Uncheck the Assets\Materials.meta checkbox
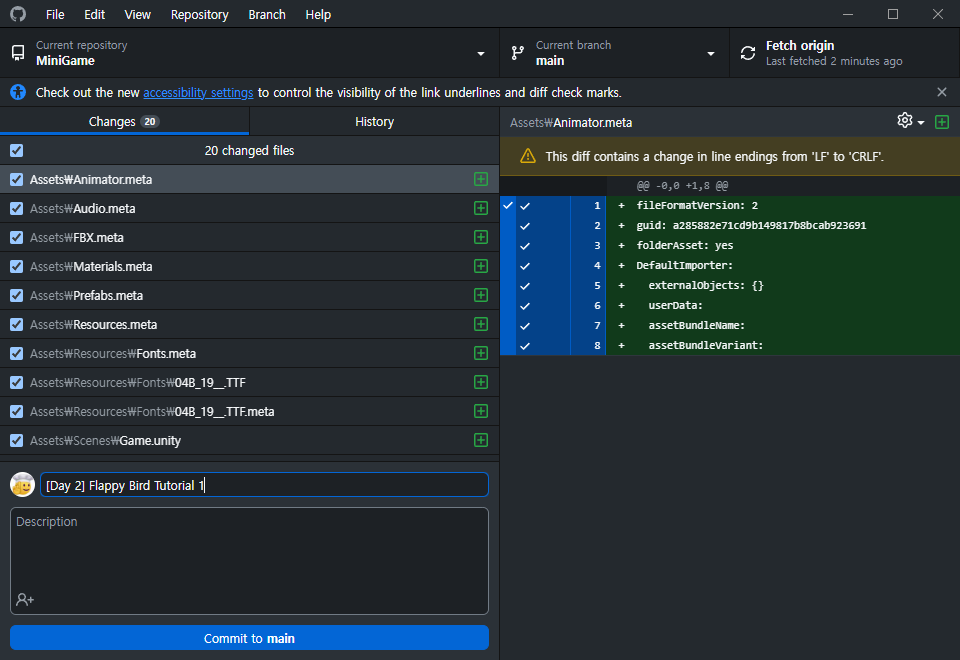Screen dimensions: 960x660 coord(17,266)
